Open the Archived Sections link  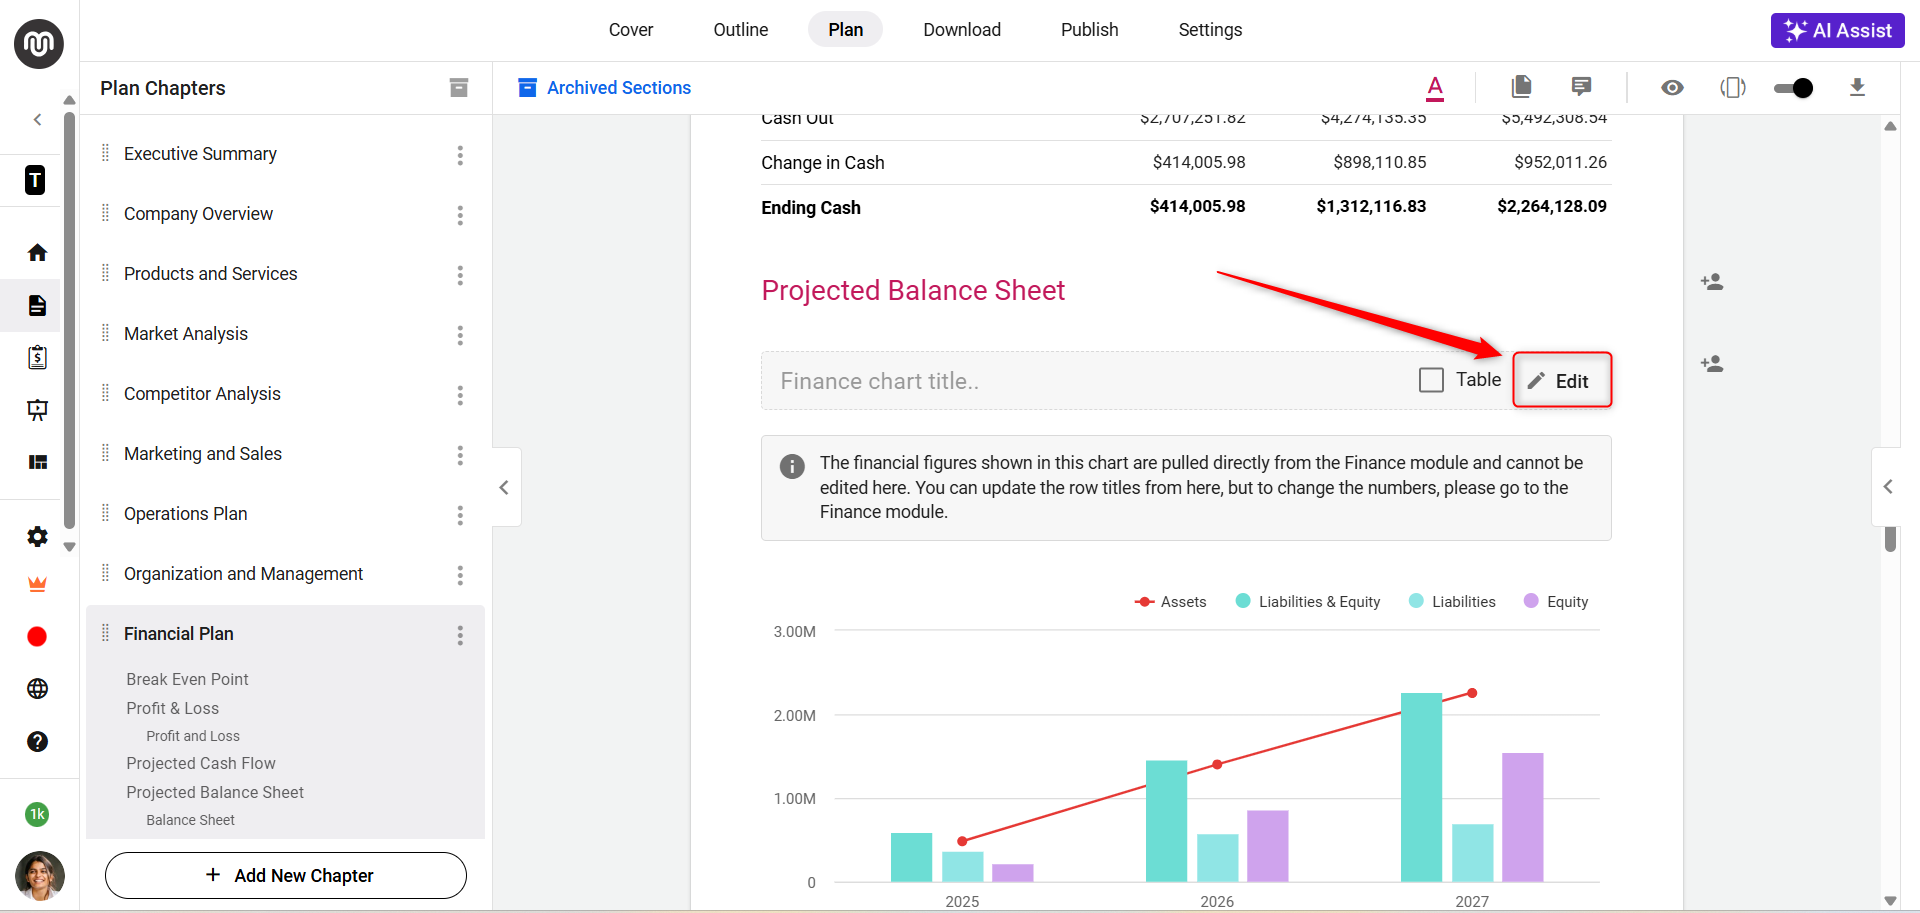tap(605, 88)
